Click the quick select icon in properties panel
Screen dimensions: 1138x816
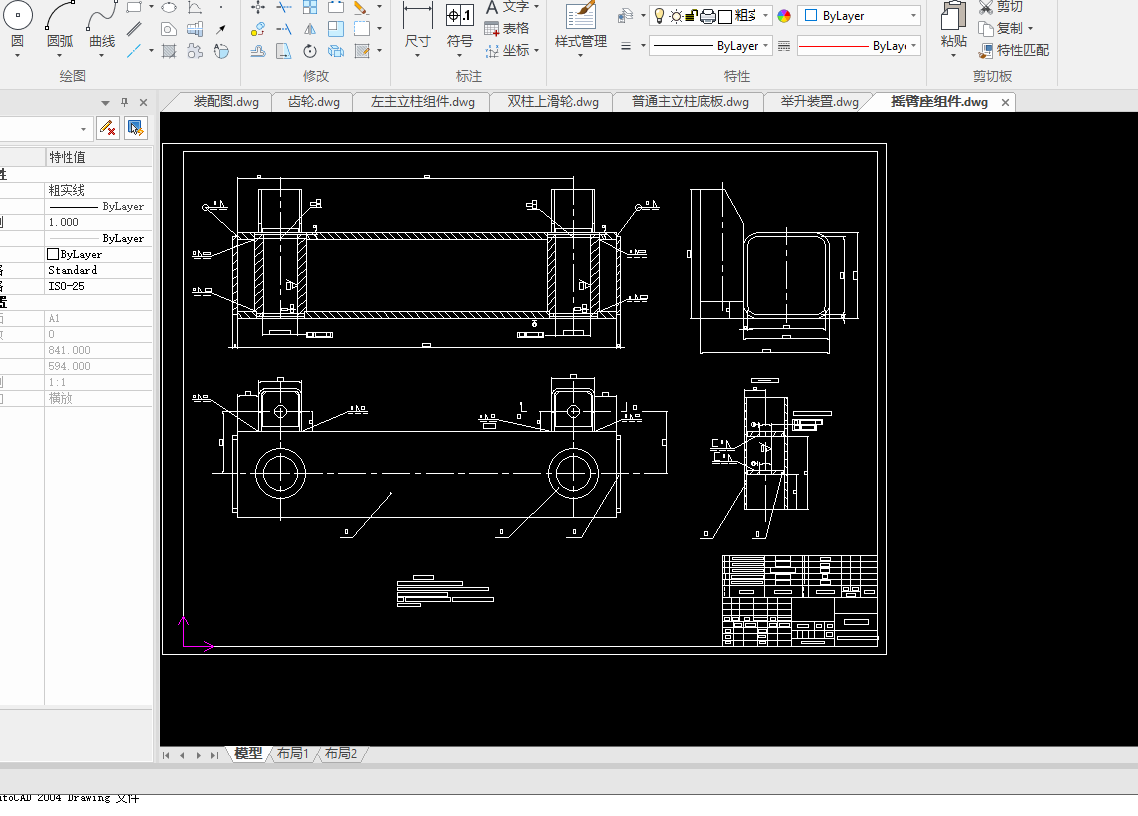[x=136, y=128]
